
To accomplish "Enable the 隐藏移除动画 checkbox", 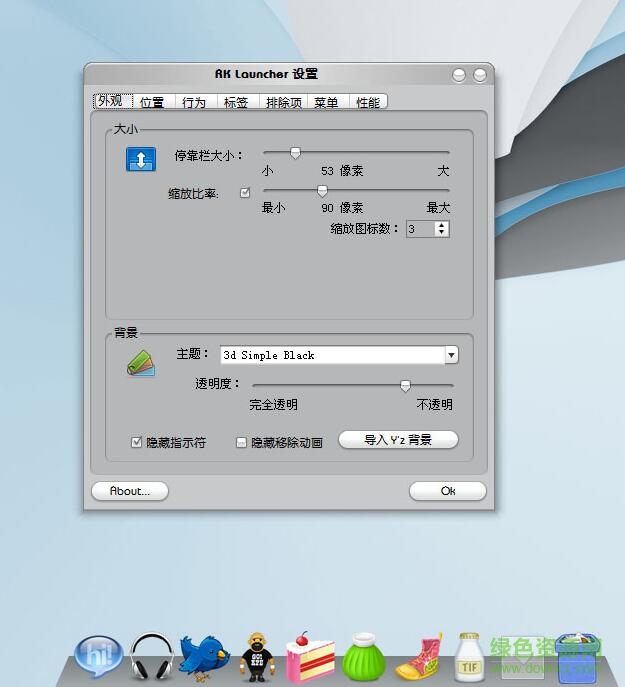I will tap(241, 442).
